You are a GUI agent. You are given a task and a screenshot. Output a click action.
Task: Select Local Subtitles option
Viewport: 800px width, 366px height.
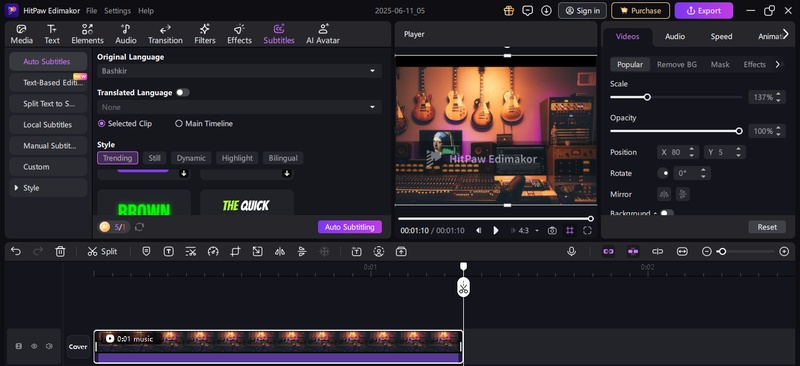(48, 125)
